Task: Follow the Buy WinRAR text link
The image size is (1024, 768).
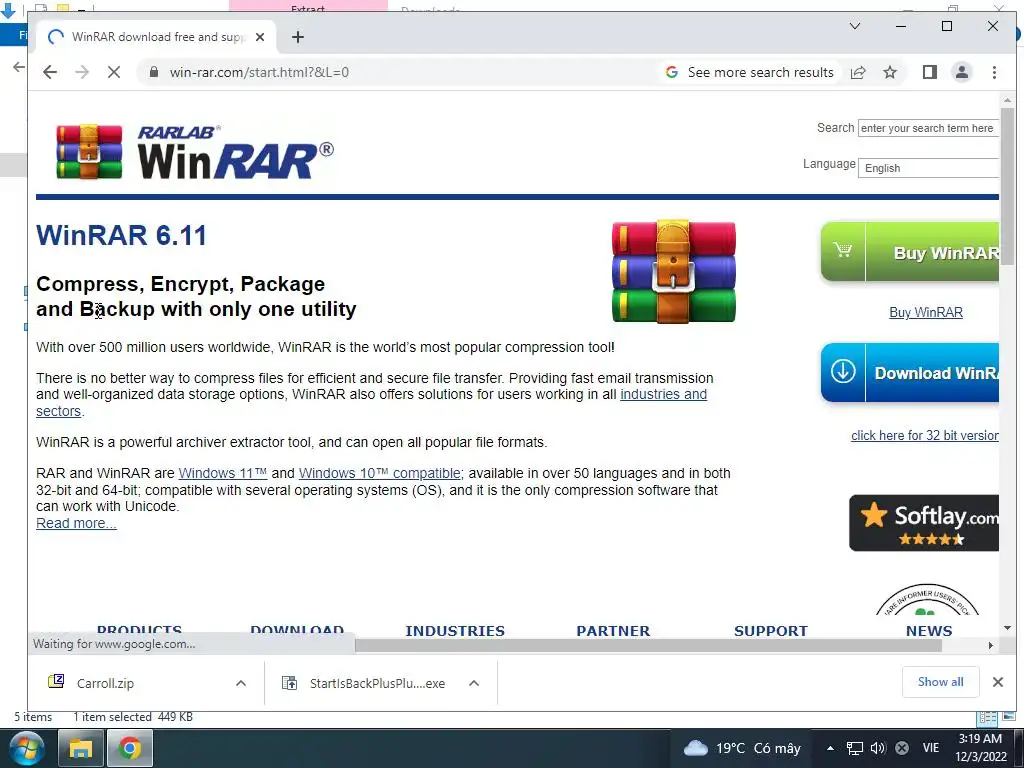Action: (x=926, y=313)
